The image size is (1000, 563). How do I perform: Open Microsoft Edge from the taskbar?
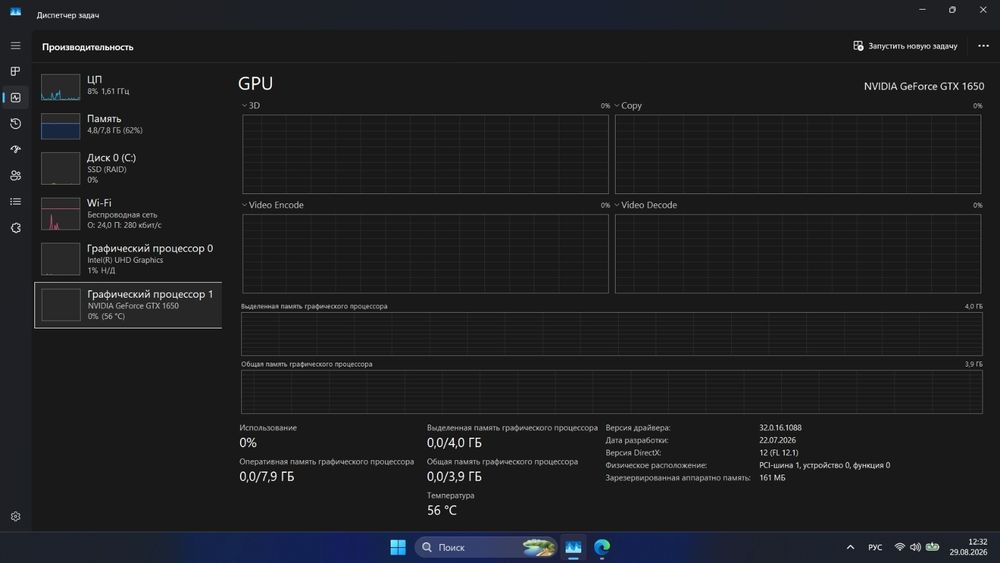601,547
